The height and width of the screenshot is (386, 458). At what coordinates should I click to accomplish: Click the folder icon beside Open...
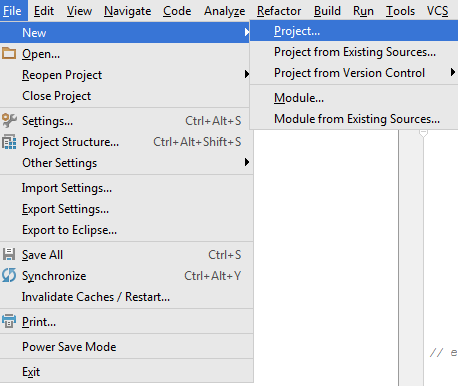(x=9, y=53)
